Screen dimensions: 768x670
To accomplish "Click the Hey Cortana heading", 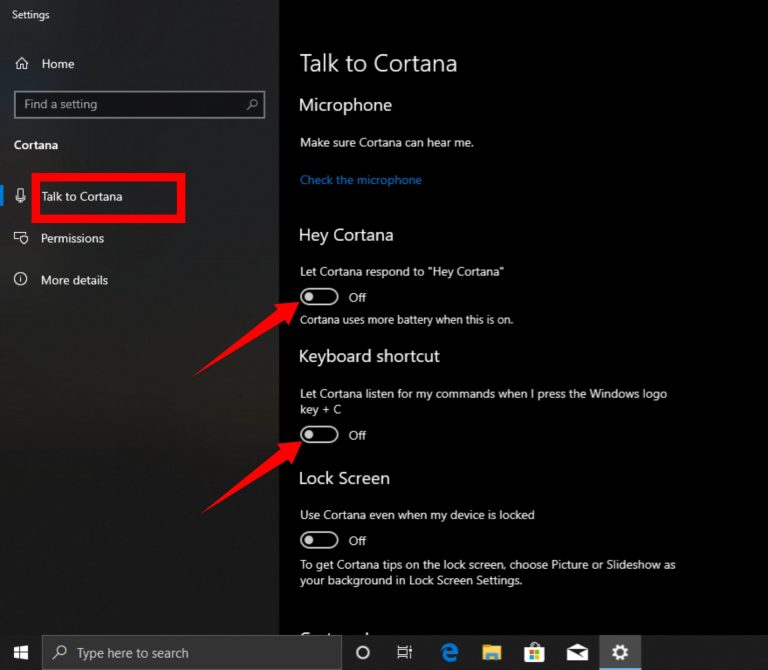I will [346, 236].
